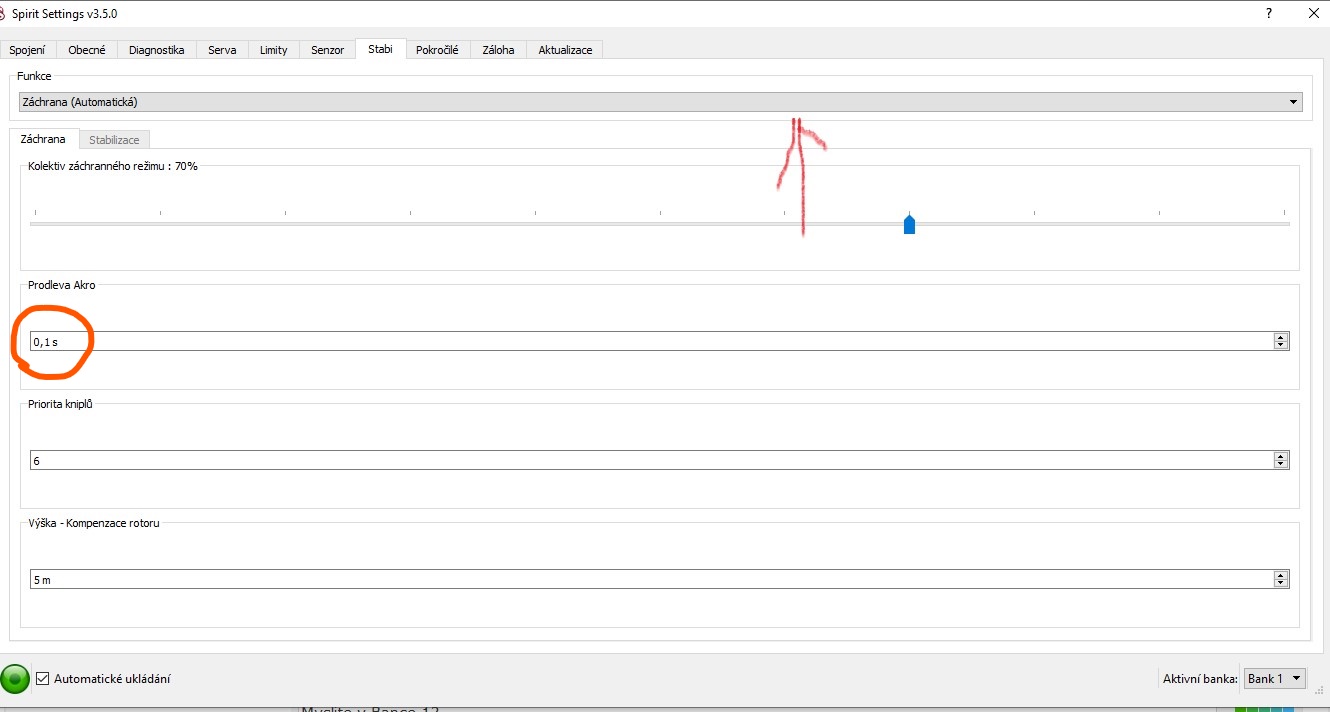Click the green connection status icon
Viewport: 1330px width, 712px height.
tap(15, 679)
